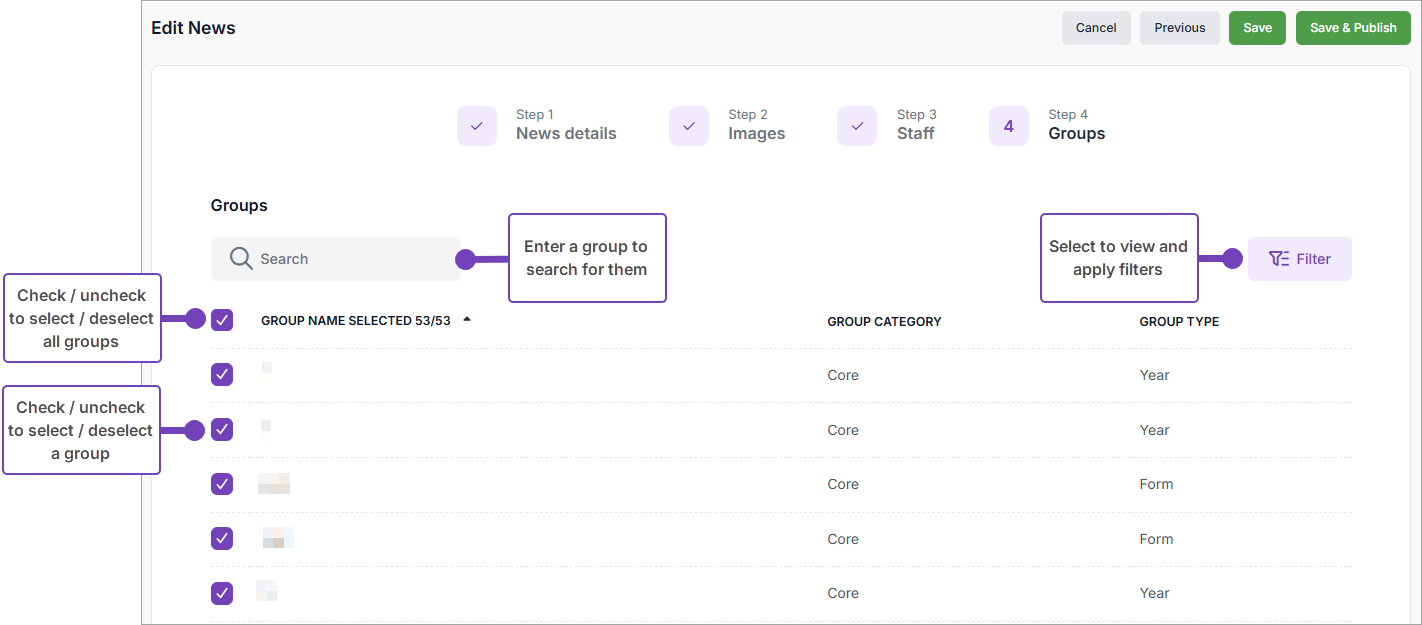1422x625 pixels.
Task: Click the Step 1 checkmark icon
Action: click(x=477, y=126)
